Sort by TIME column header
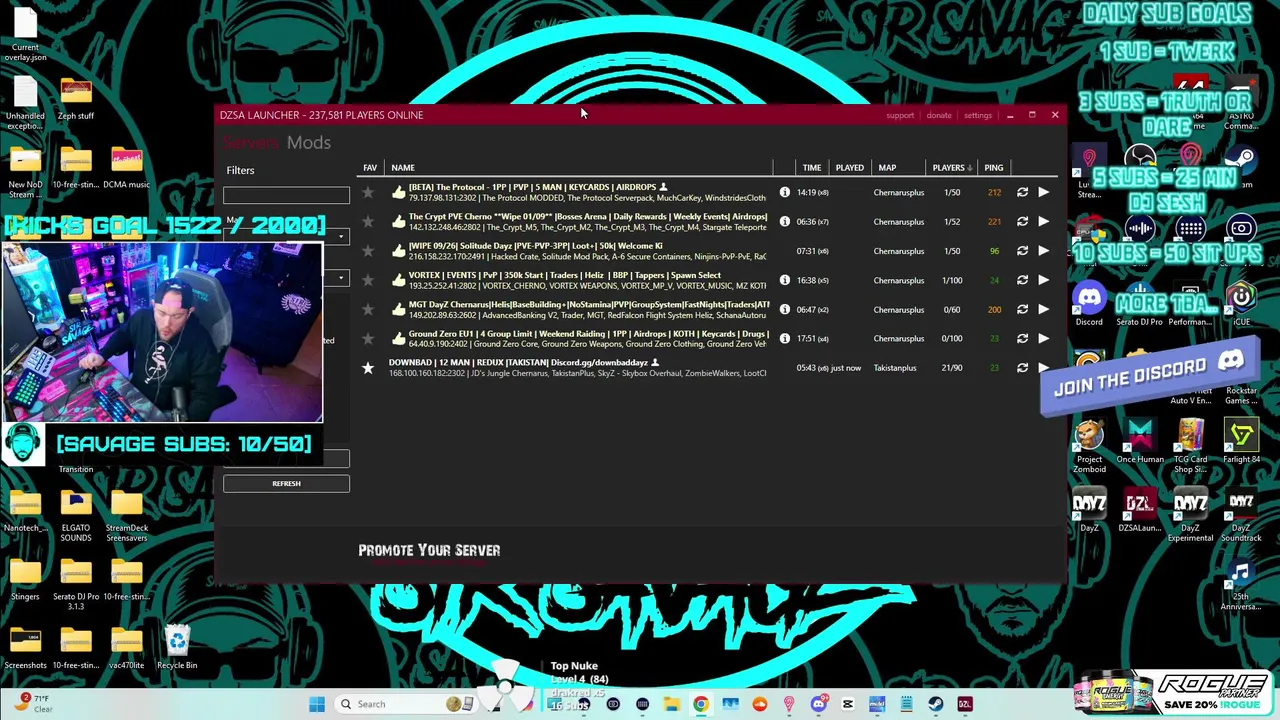1280x720 pixels. click(x=812, y=168)
